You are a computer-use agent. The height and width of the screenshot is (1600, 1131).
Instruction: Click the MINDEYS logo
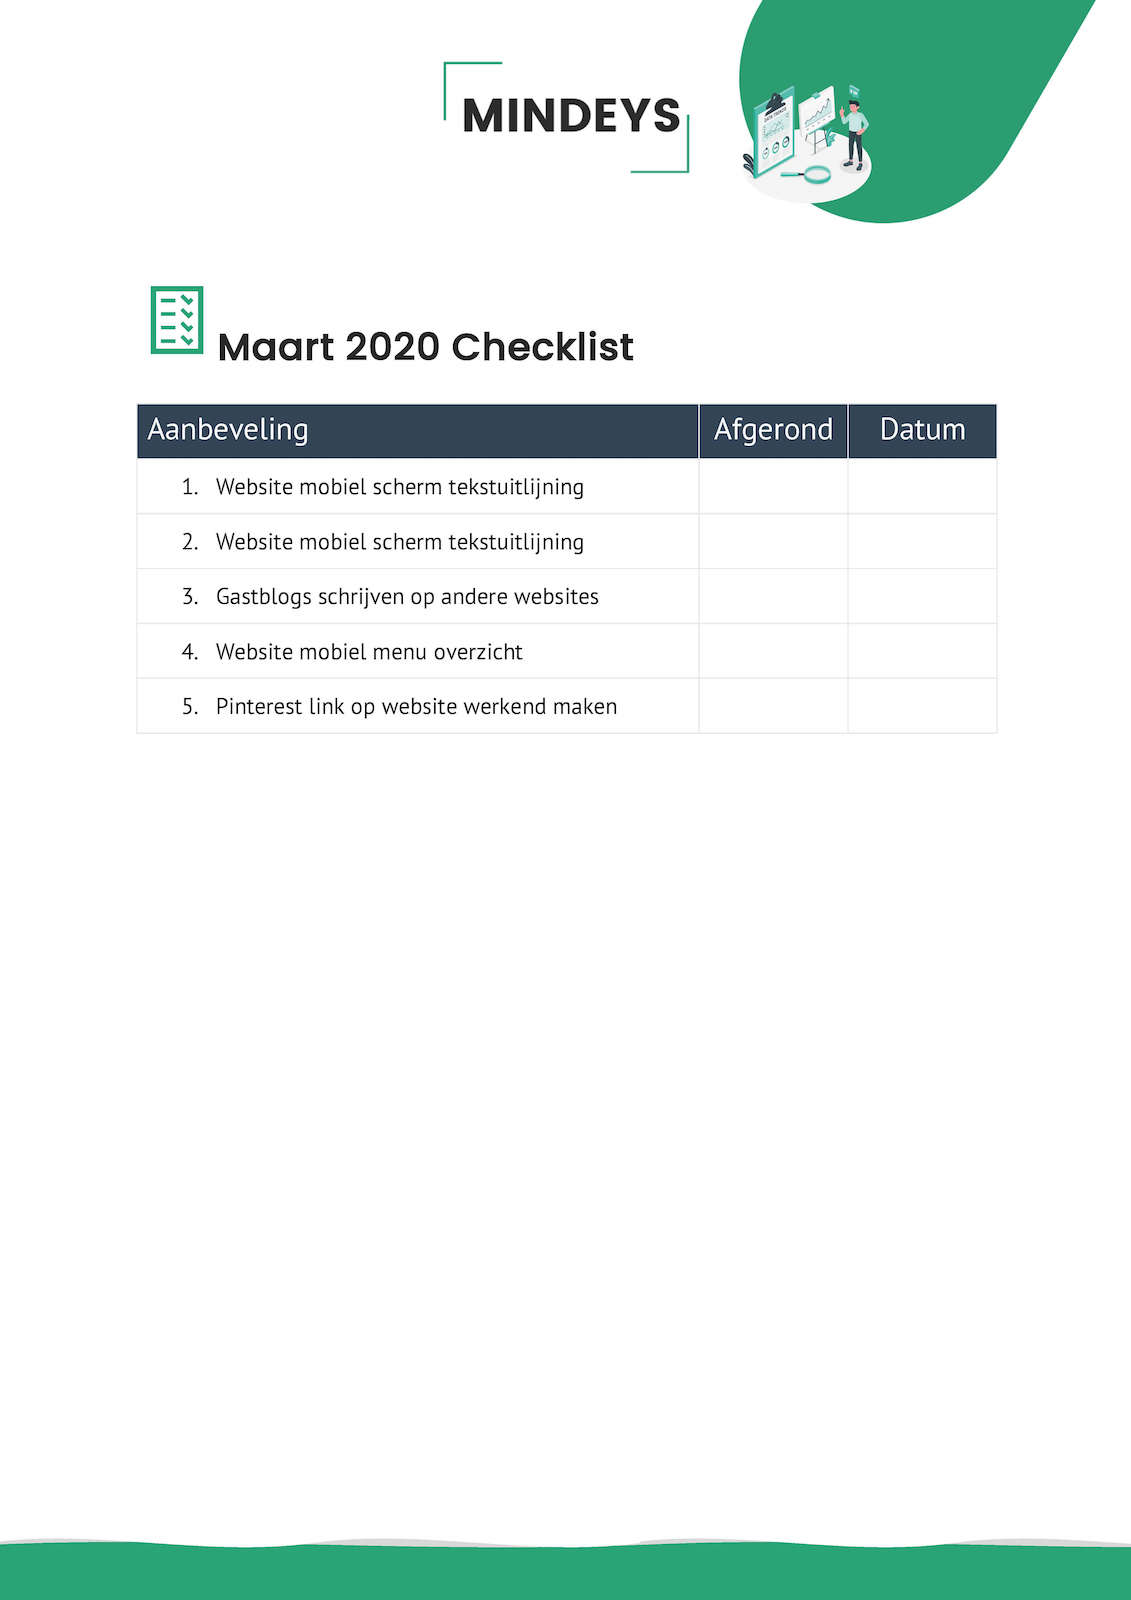click(x=570, y=116)
